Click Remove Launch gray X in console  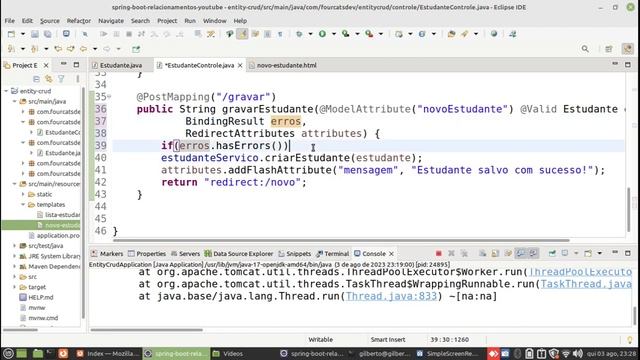[x=451, y=253]
